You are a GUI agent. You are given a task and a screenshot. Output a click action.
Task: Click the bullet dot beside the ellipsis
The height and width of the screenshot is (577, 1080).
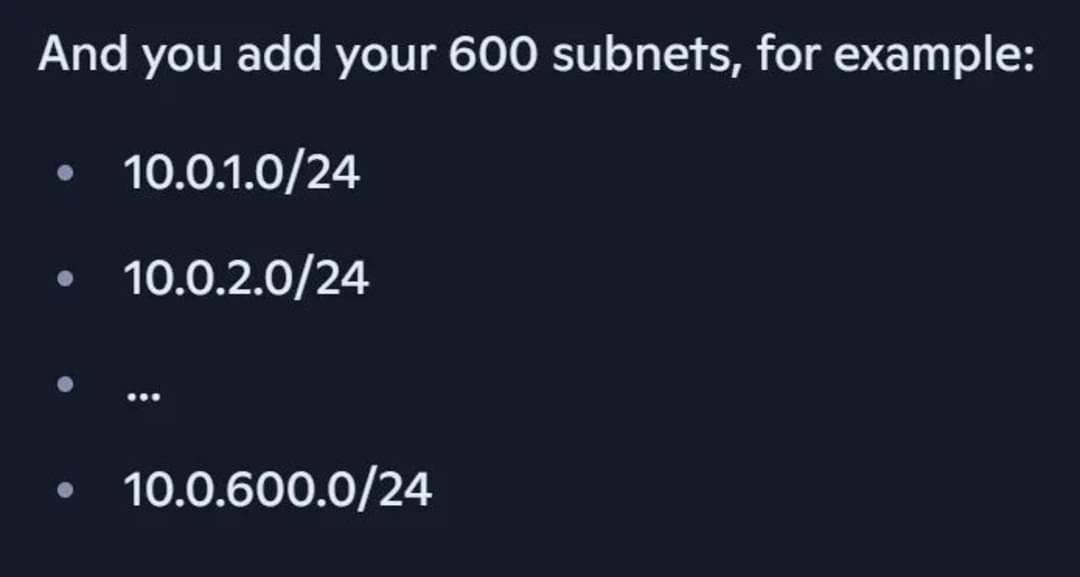(65, 384)
